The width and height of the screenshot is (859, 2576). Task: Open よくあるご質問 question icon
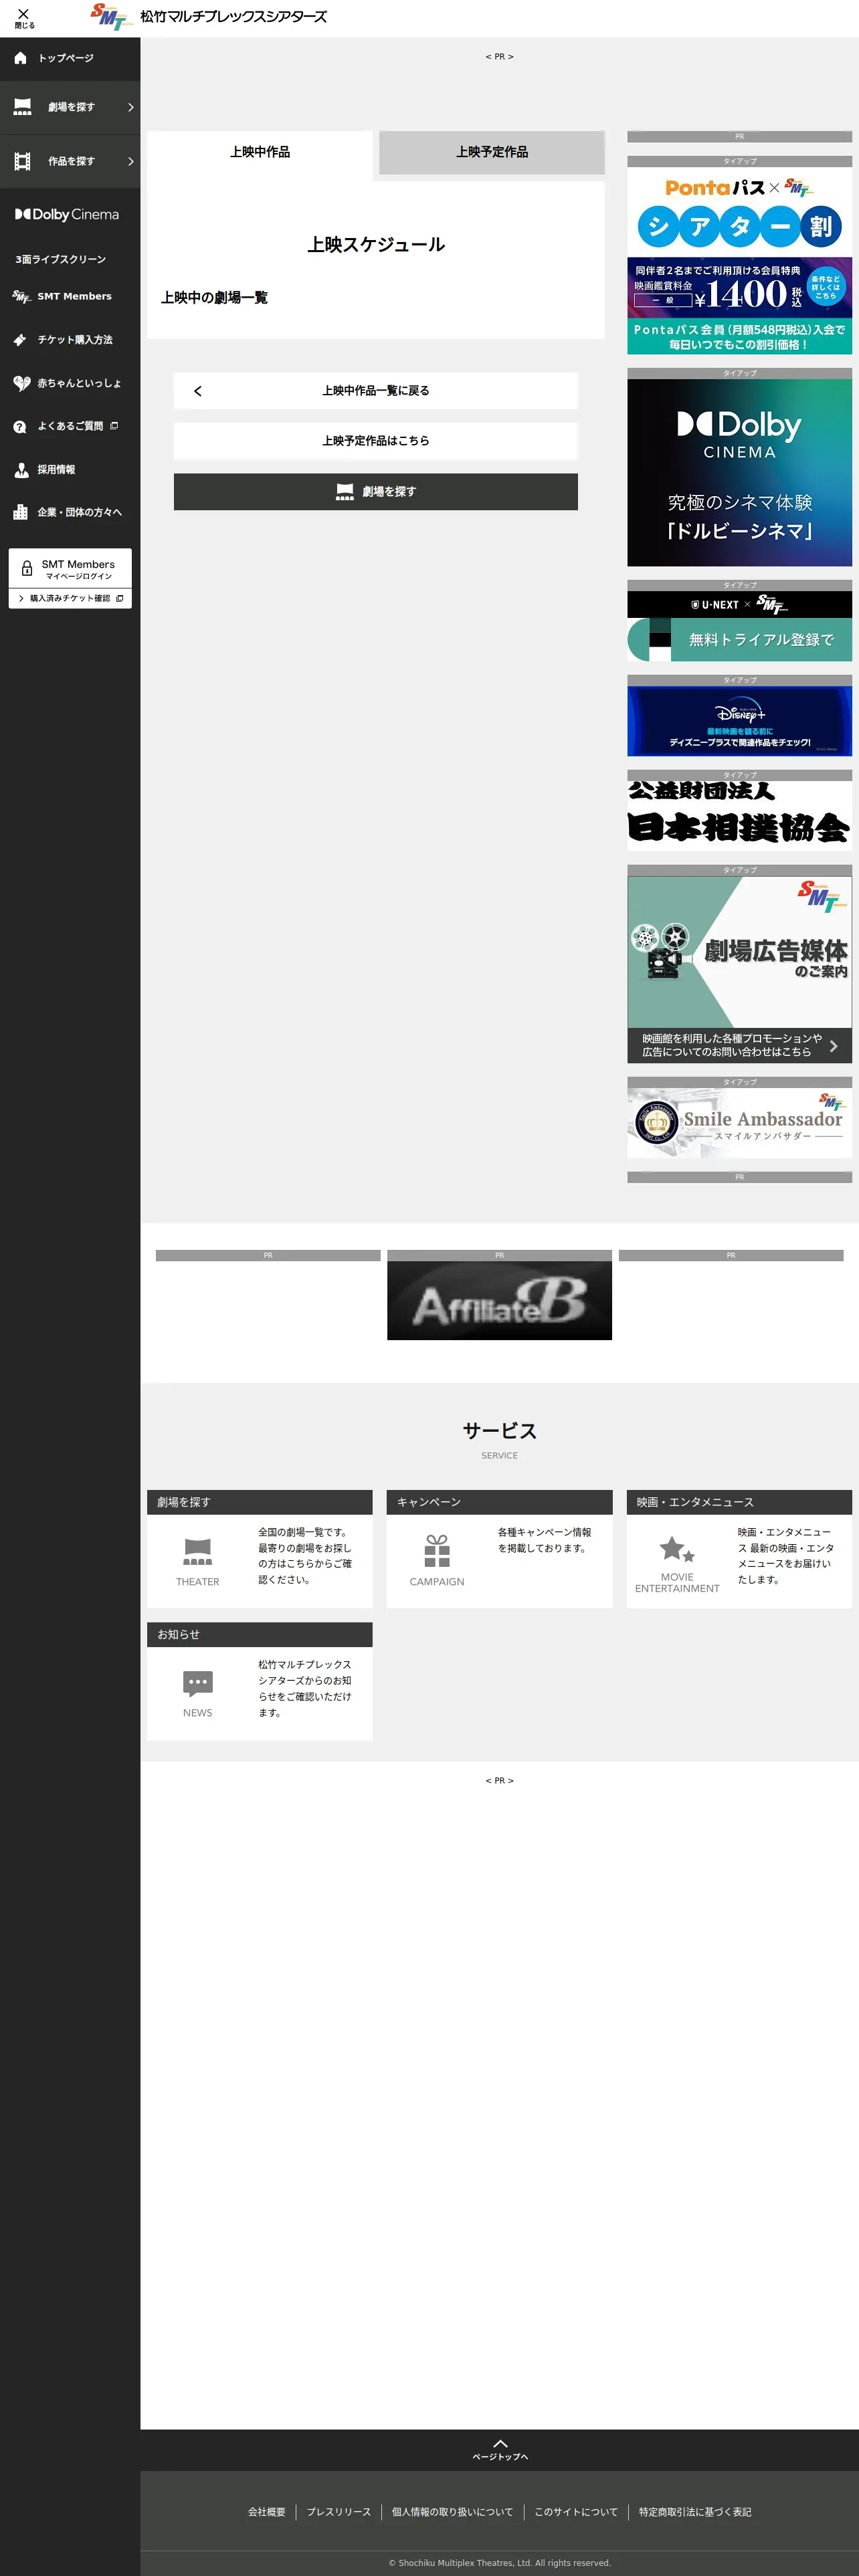(20, 427)
